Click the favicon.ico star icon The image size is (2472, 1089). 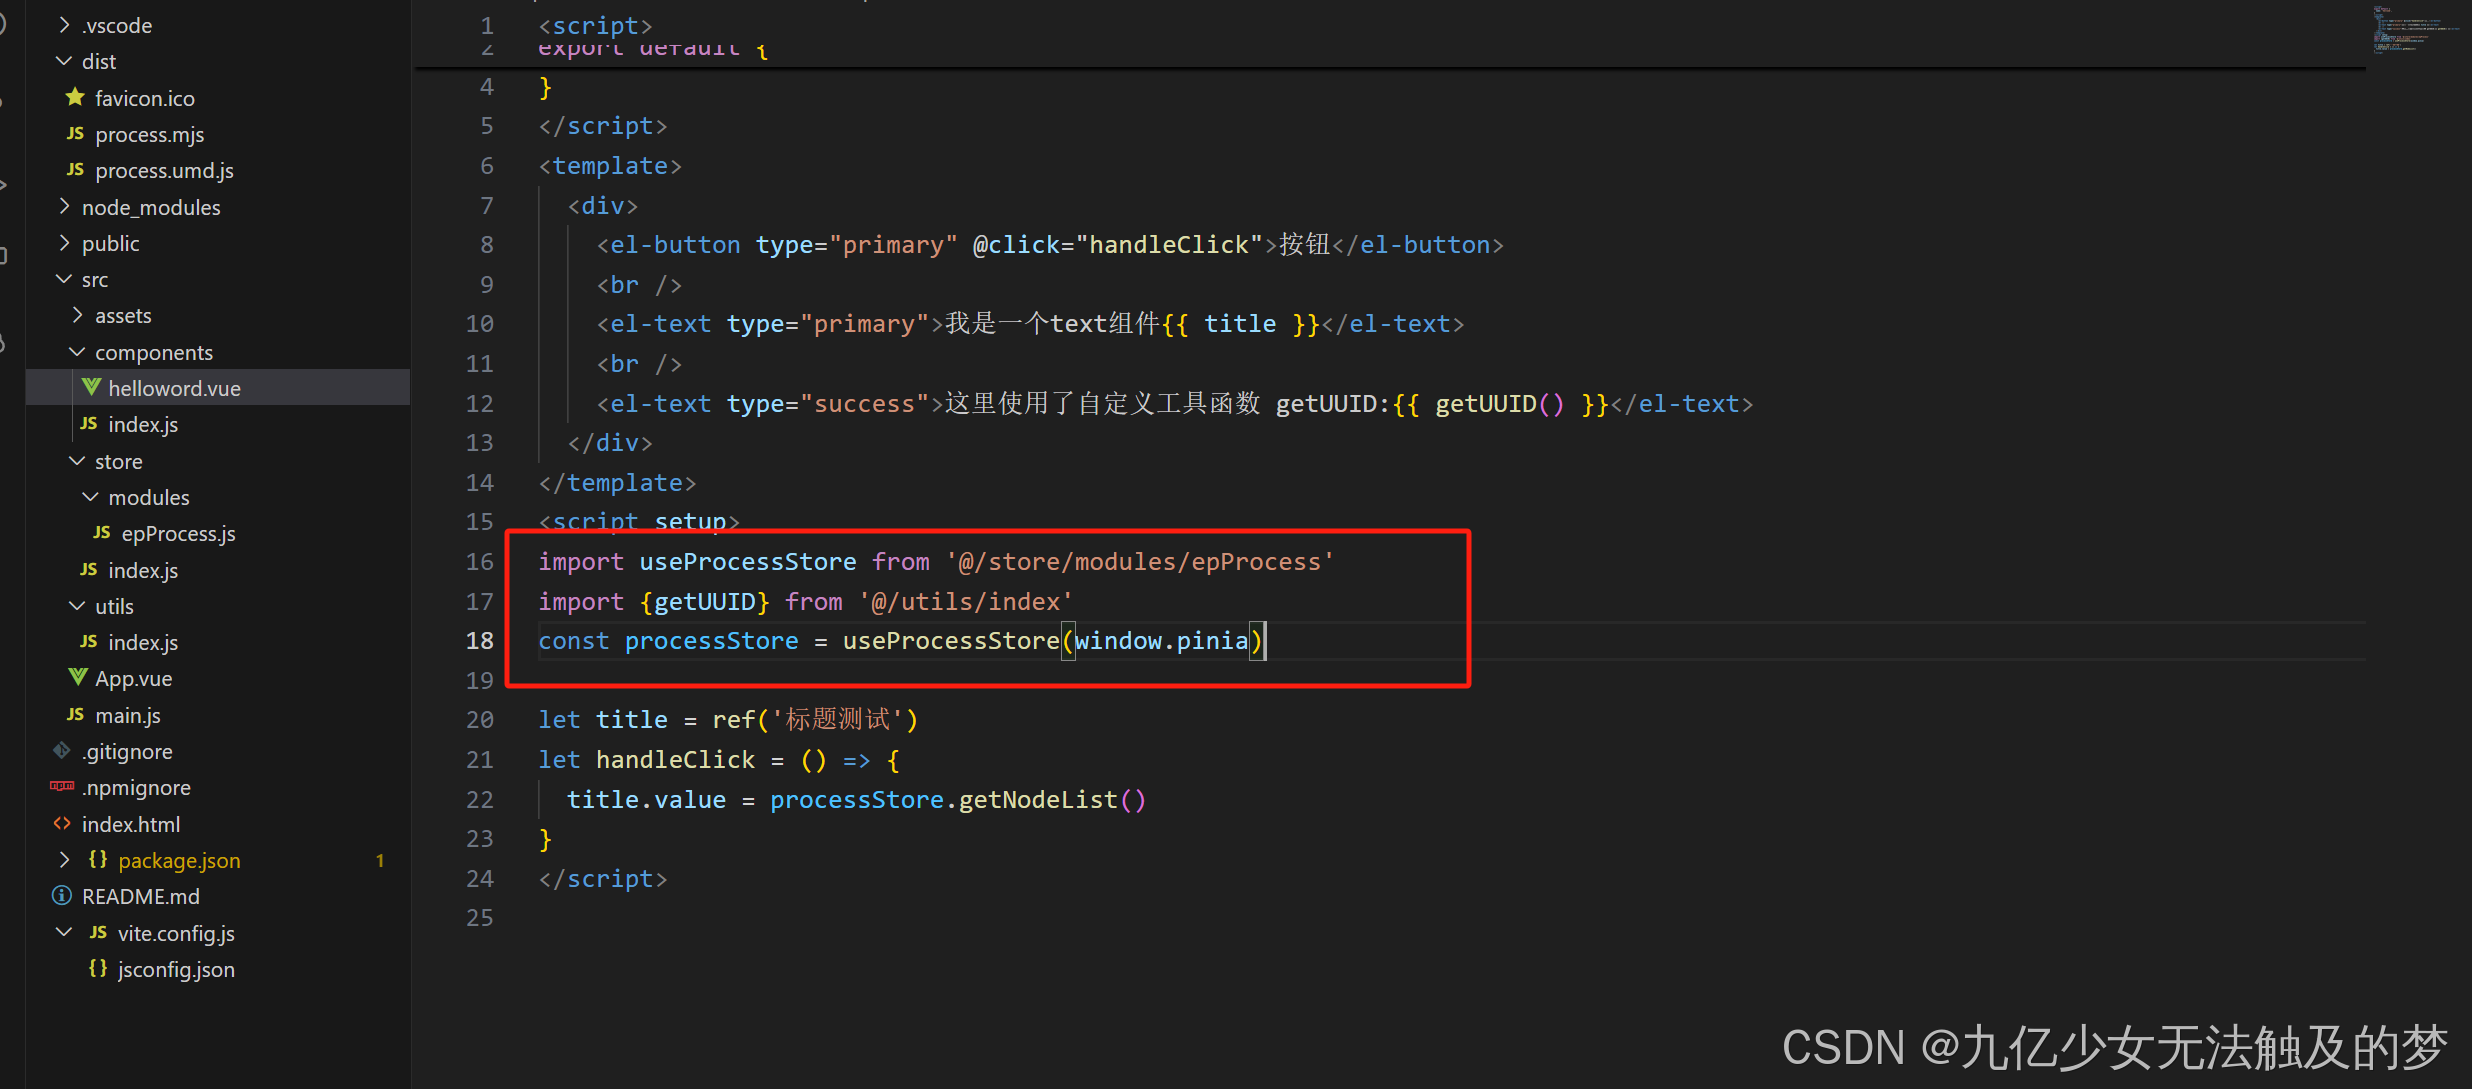tap(75, 97)
